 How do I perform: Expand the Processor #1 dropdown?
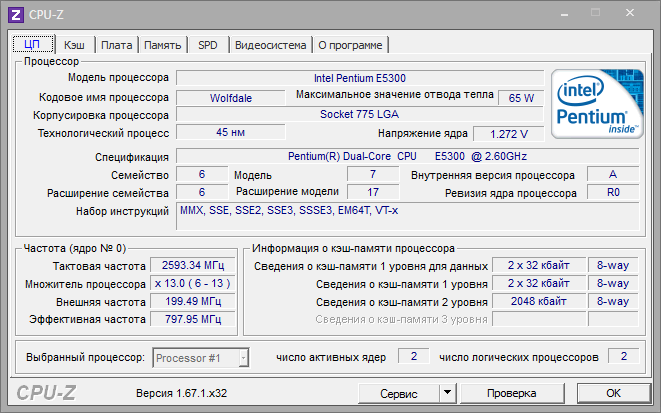pyautogui.click(x=200, y=357)
